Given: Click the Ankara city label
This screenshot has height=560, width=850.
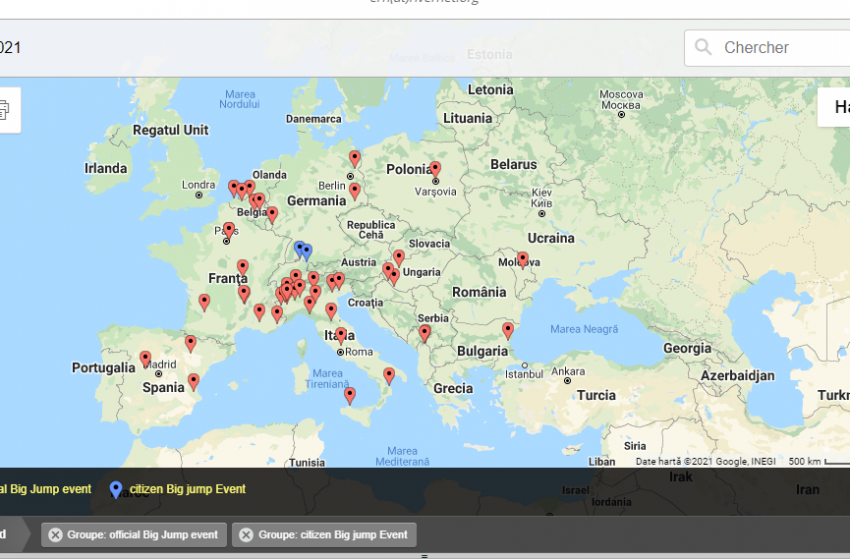Looking at the screenshot, I should click(x=568, y=371).
